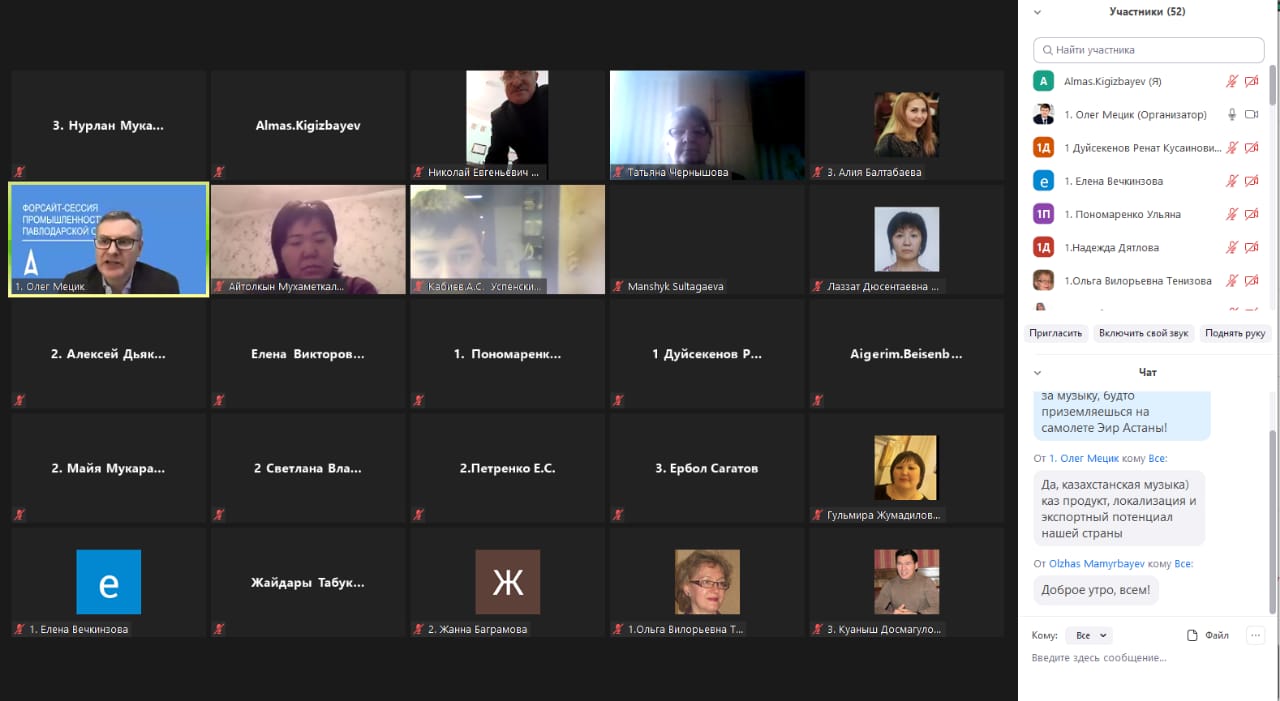The height and width of the screenshot is (701, 1280).
Task: Select Куаныш Досмагуло's photo tile
Action: [x=907, y=582]
